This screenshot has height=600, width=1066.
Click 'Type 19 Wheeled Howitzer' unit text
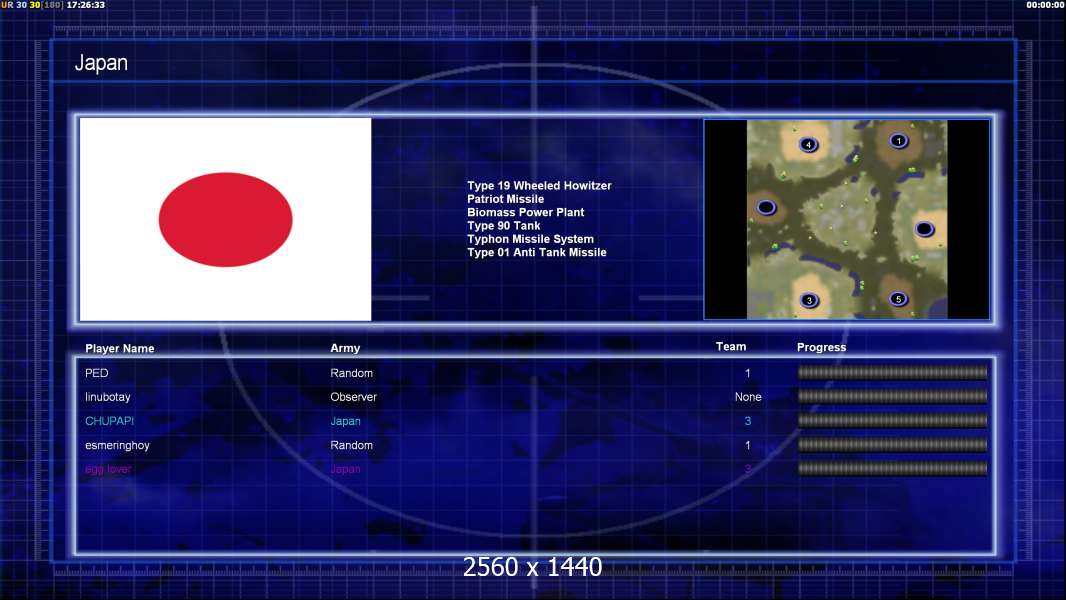pos(539,186)
